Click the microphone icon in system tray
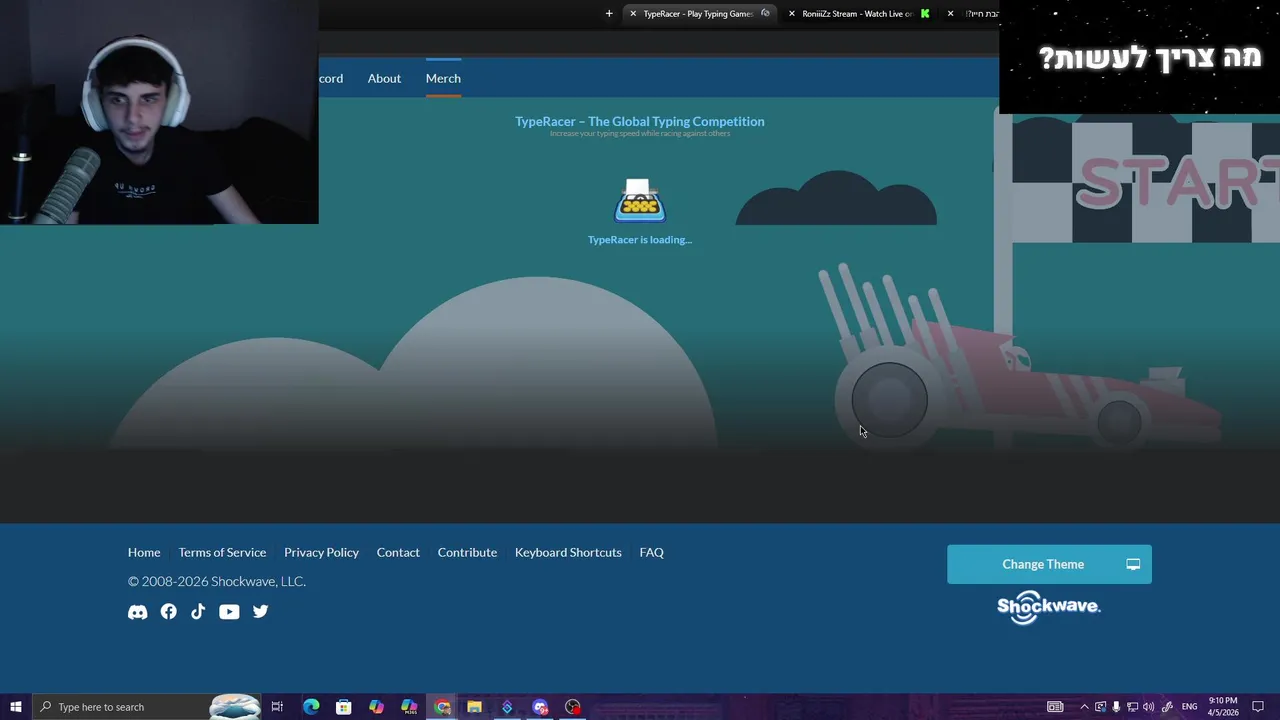The image size is (1280, 720). (x=1116, y=707)
